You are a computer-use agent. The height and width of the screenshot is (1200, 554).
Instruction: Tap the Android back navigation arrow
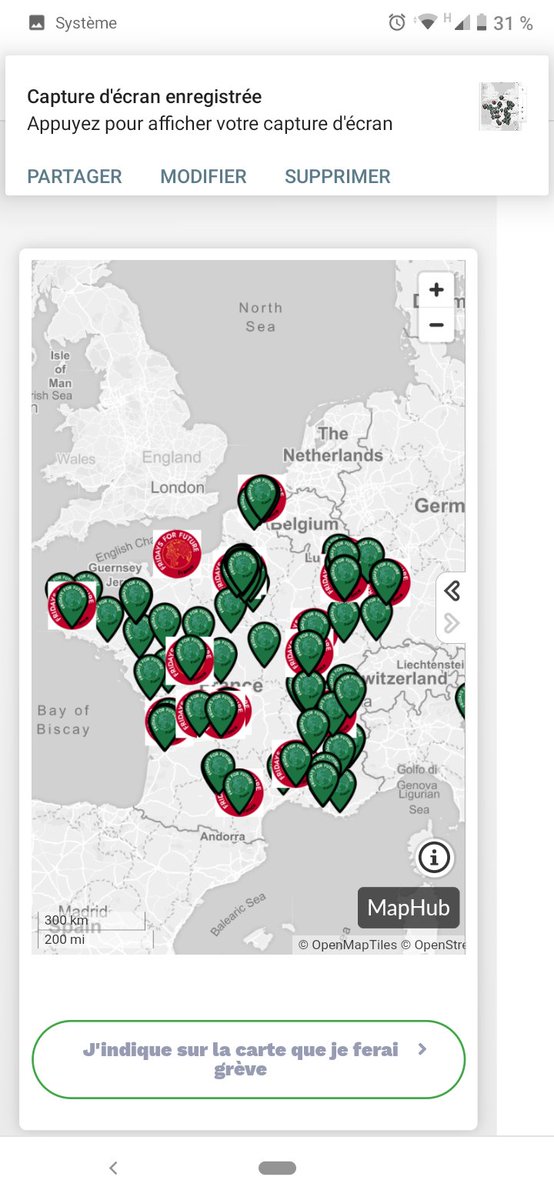113,1167
